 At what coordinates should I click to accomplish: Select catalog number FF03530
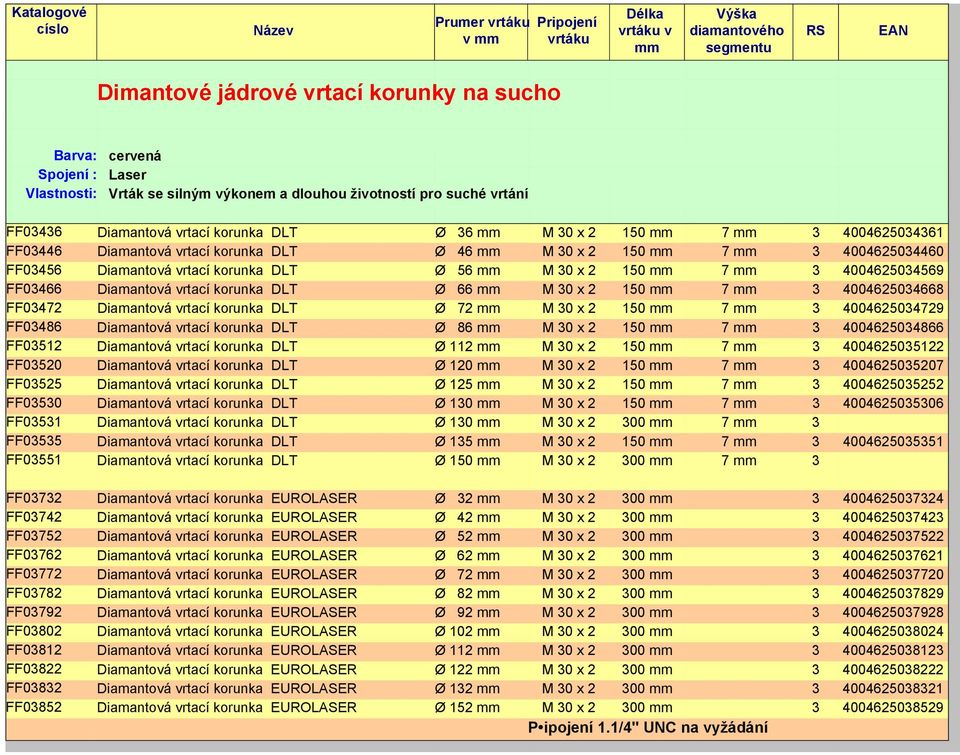click(34, 403)
